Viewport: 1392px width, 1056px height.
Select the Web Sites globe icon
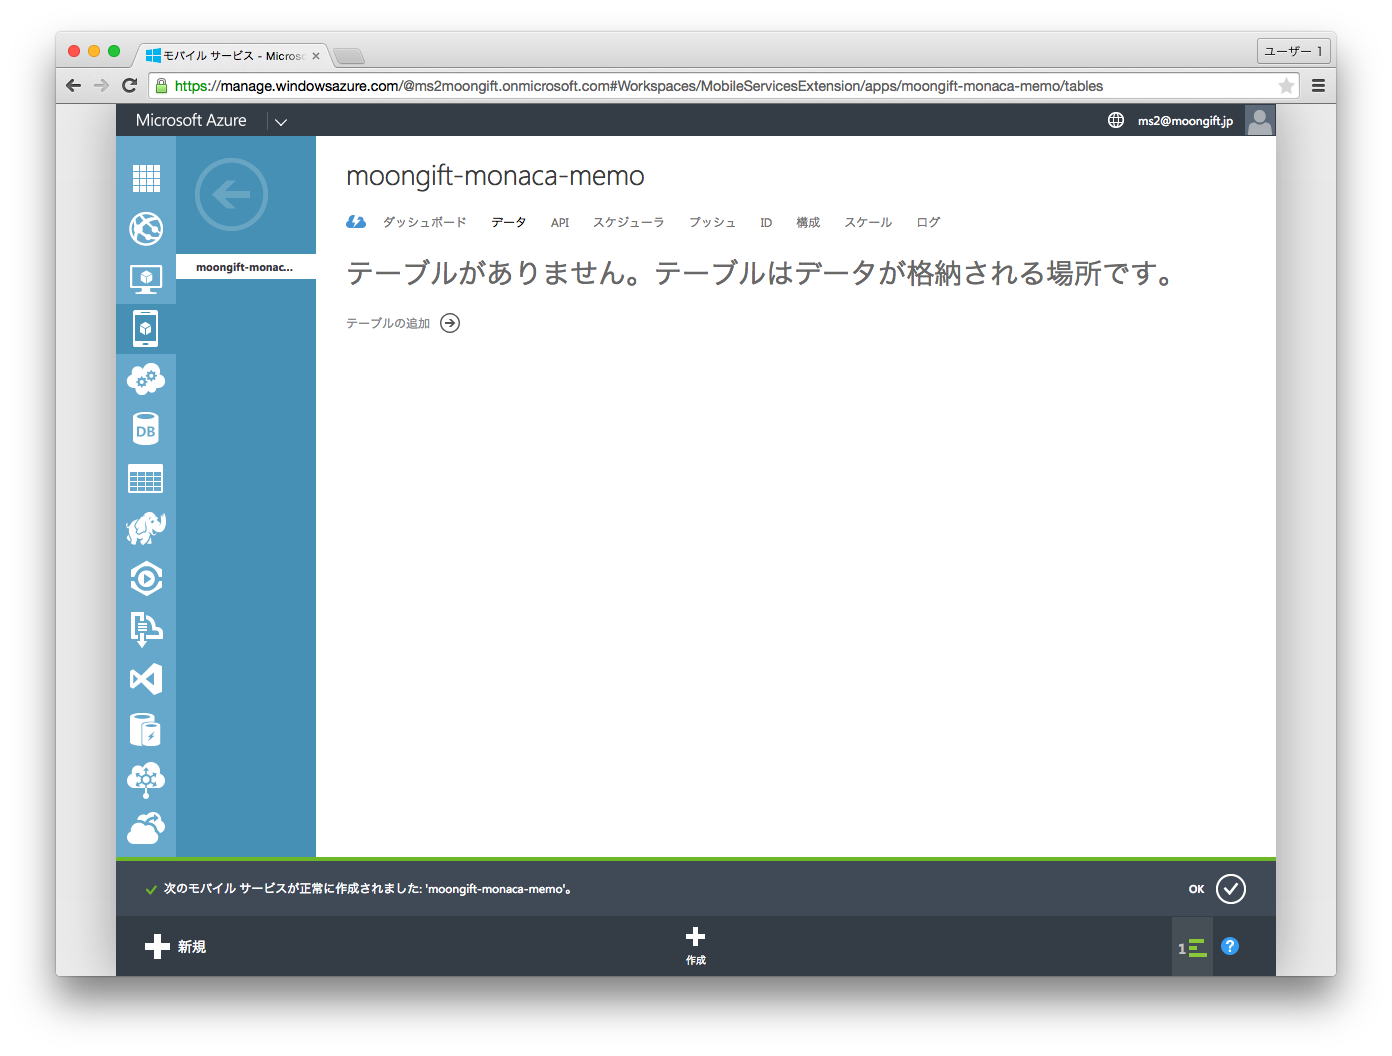146,229
